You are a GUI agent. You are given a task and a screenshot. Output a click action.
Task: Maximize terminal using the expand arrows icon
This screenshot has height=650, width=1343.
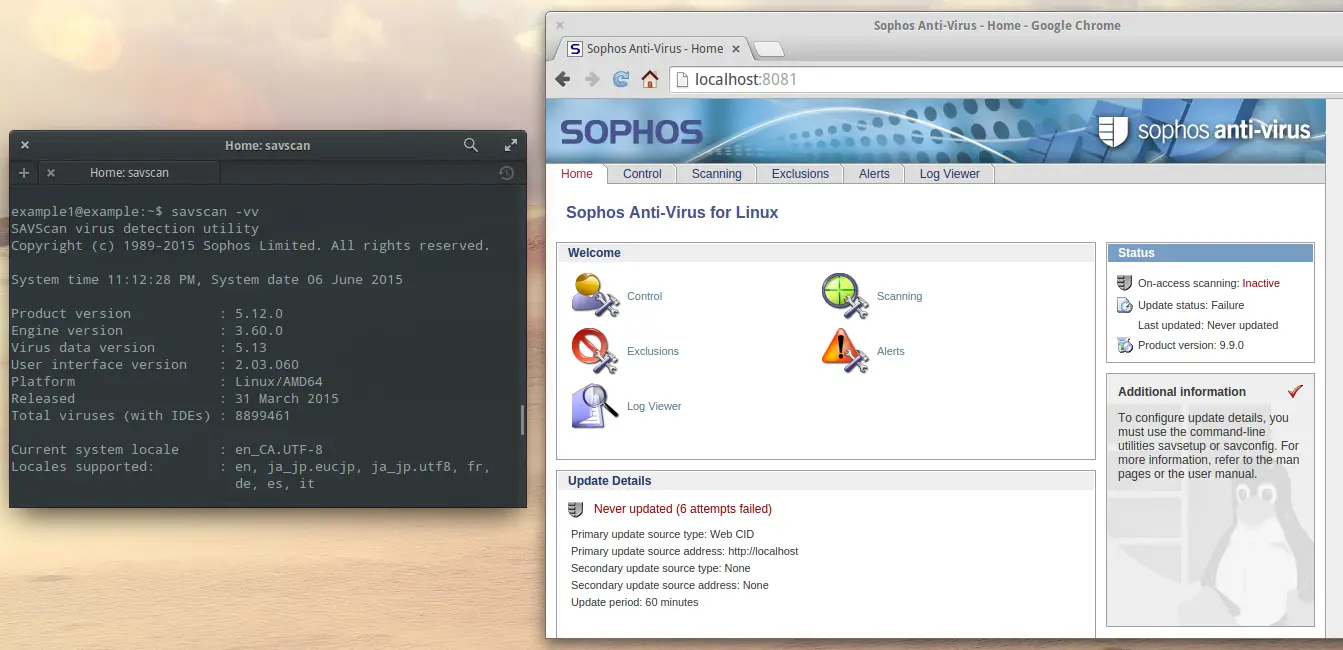tap(510, 145)
